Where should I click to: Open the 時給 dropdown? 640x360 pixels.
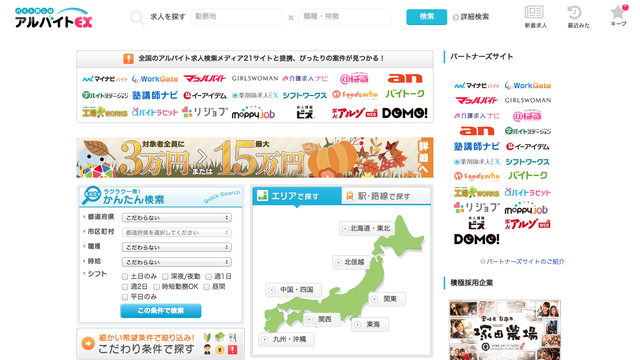click(177, 262)
